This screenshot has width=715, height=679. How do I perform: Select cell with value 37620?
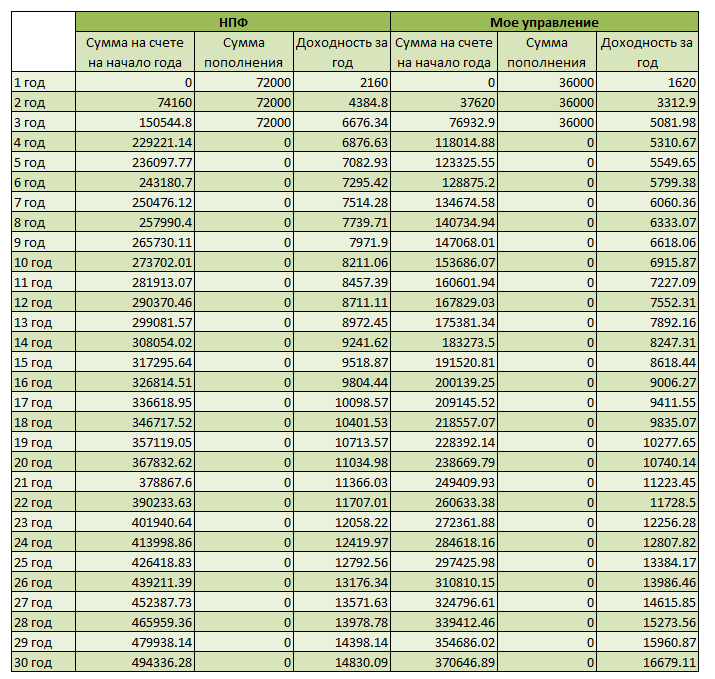tap(444, 102)
